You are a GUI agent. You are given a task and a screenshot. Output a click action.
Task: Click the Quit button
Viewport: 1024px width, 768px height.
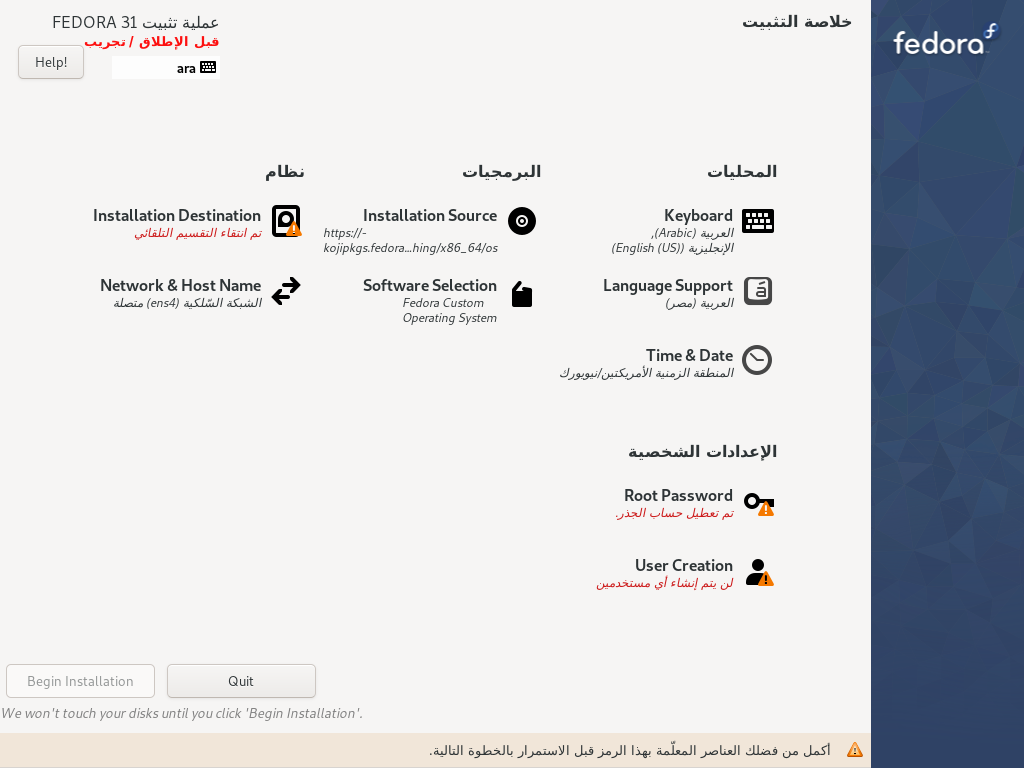[x=241, y=681]
